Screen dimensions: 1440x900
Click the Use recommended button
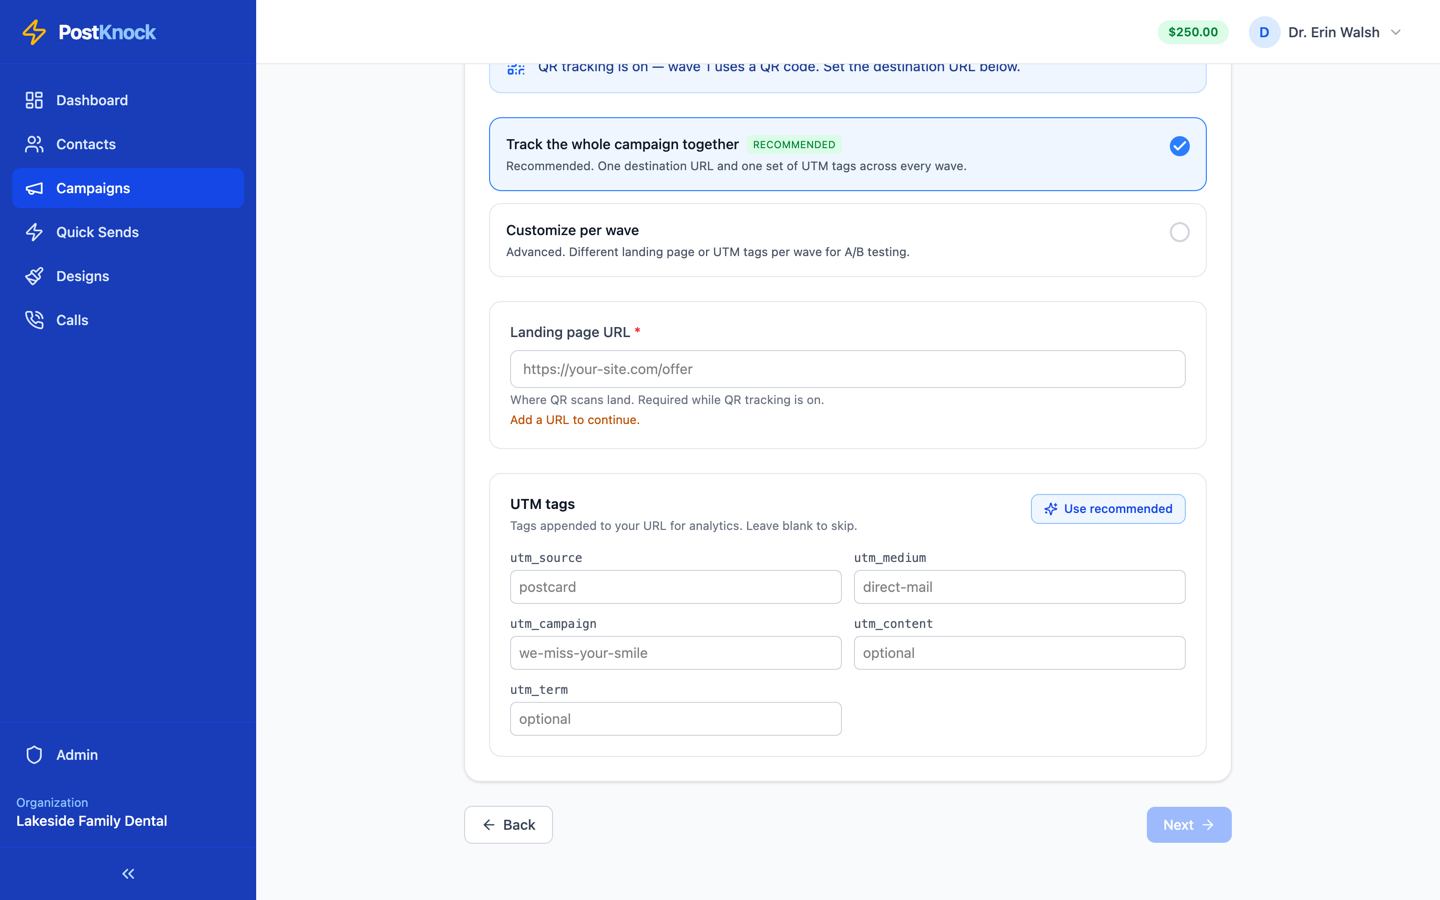point(1108,509)
